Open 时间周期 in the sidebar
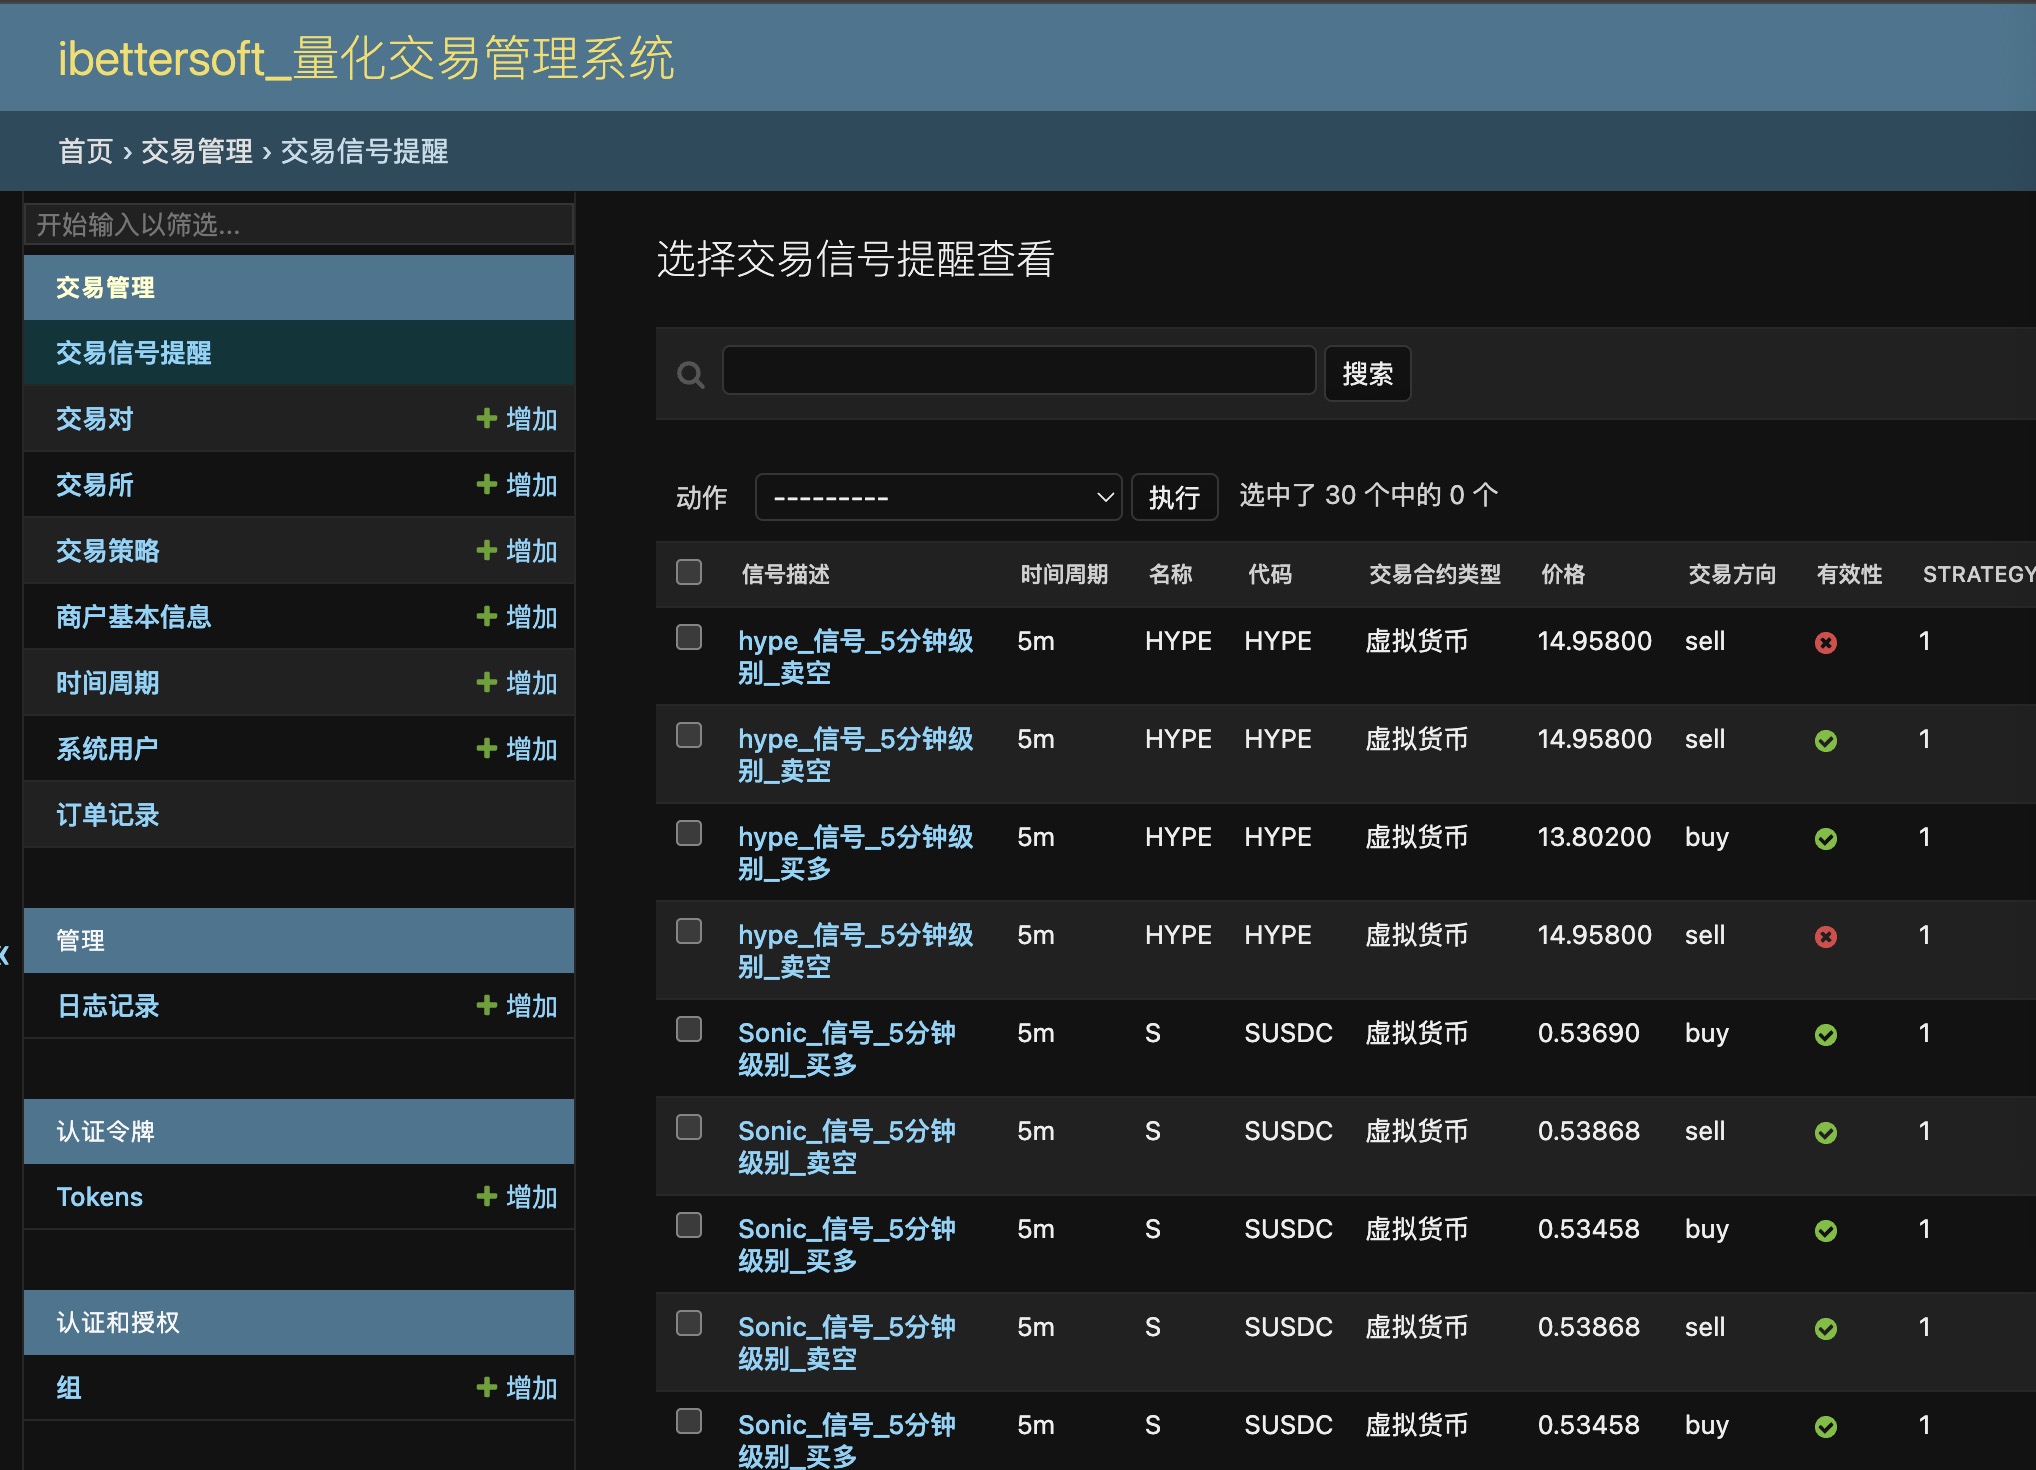Viewport: 2036px width, 1470px height. coord(108,683)
